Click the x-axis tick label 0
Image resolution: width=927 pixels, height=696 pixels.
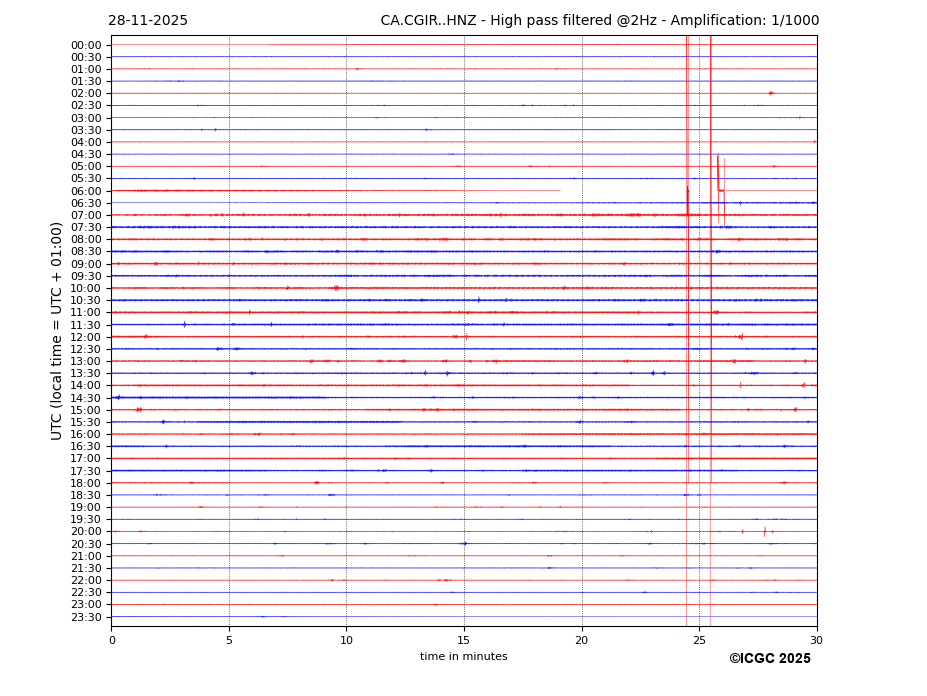click(x=112, y=641)
